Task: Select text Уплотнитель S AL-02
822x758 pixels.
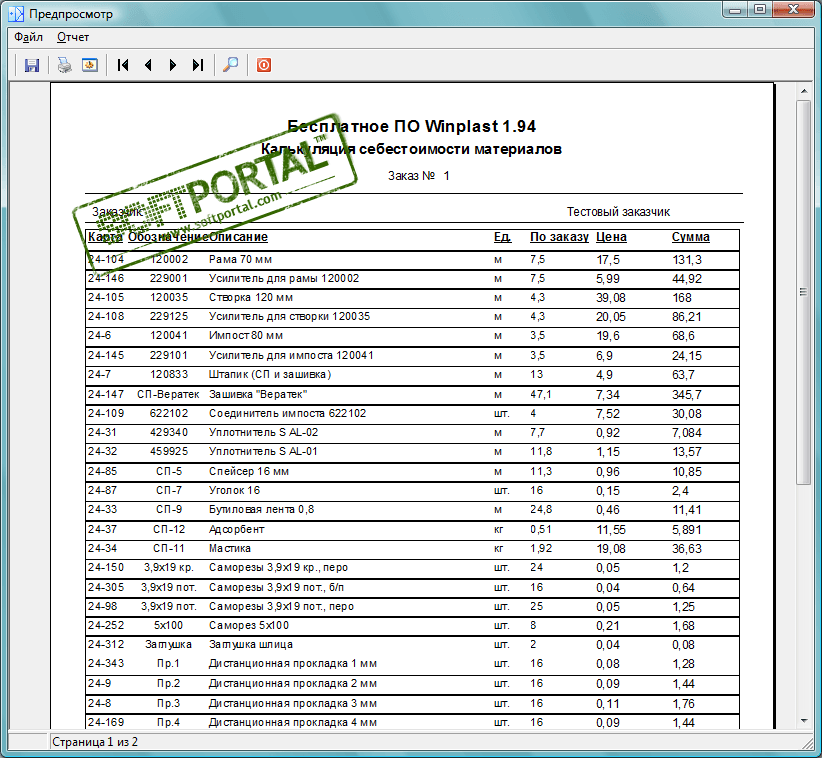Action: (x=263, y=432)
